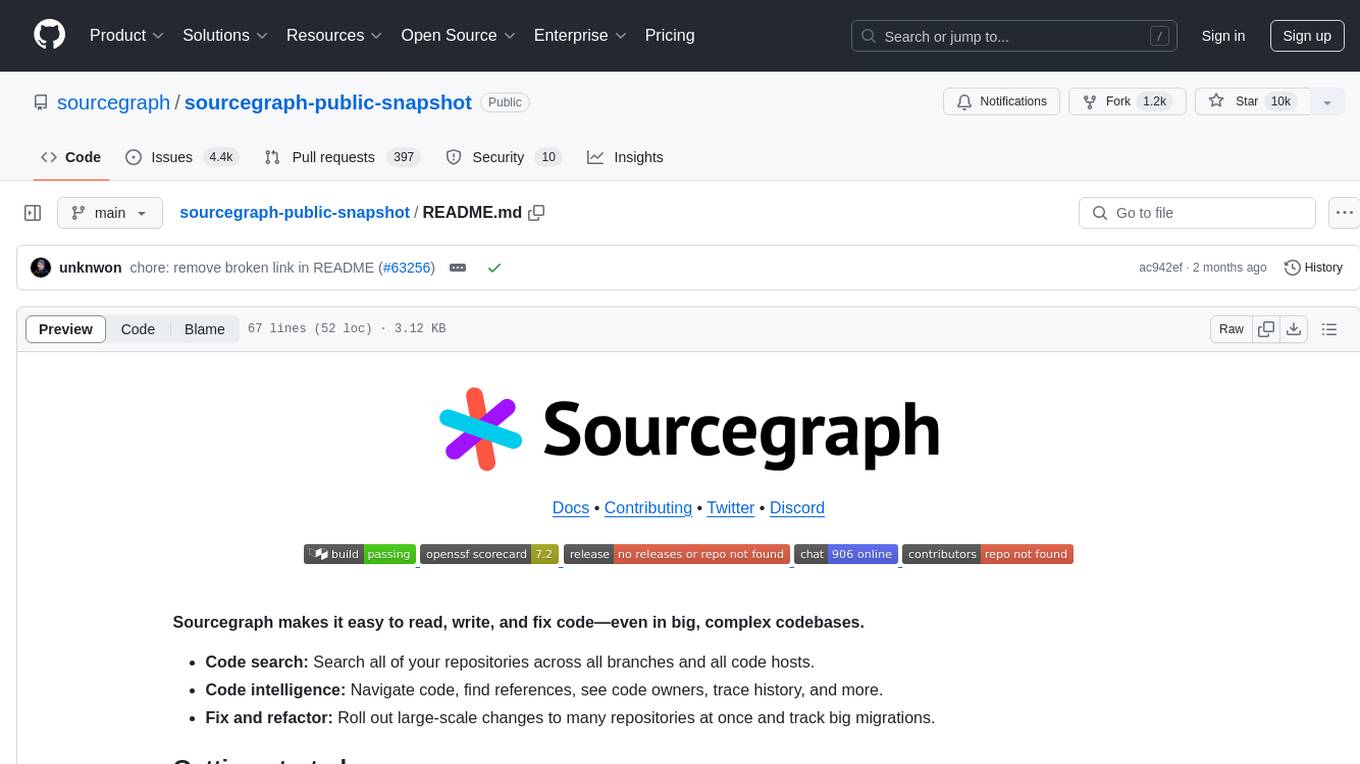Open the sourcegraph owner link
The height and width of the screenshot is (764, 1360).
click(x=114, y=102)
